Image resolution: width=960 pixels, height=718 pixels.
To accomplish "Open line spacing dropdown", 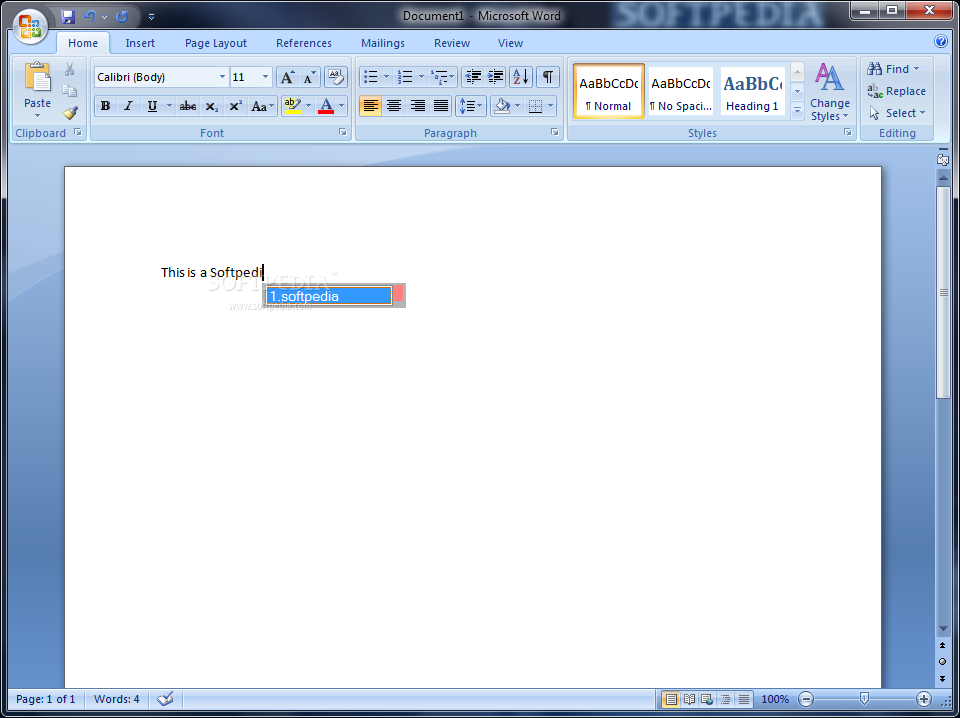I will [x=471, y=107].
